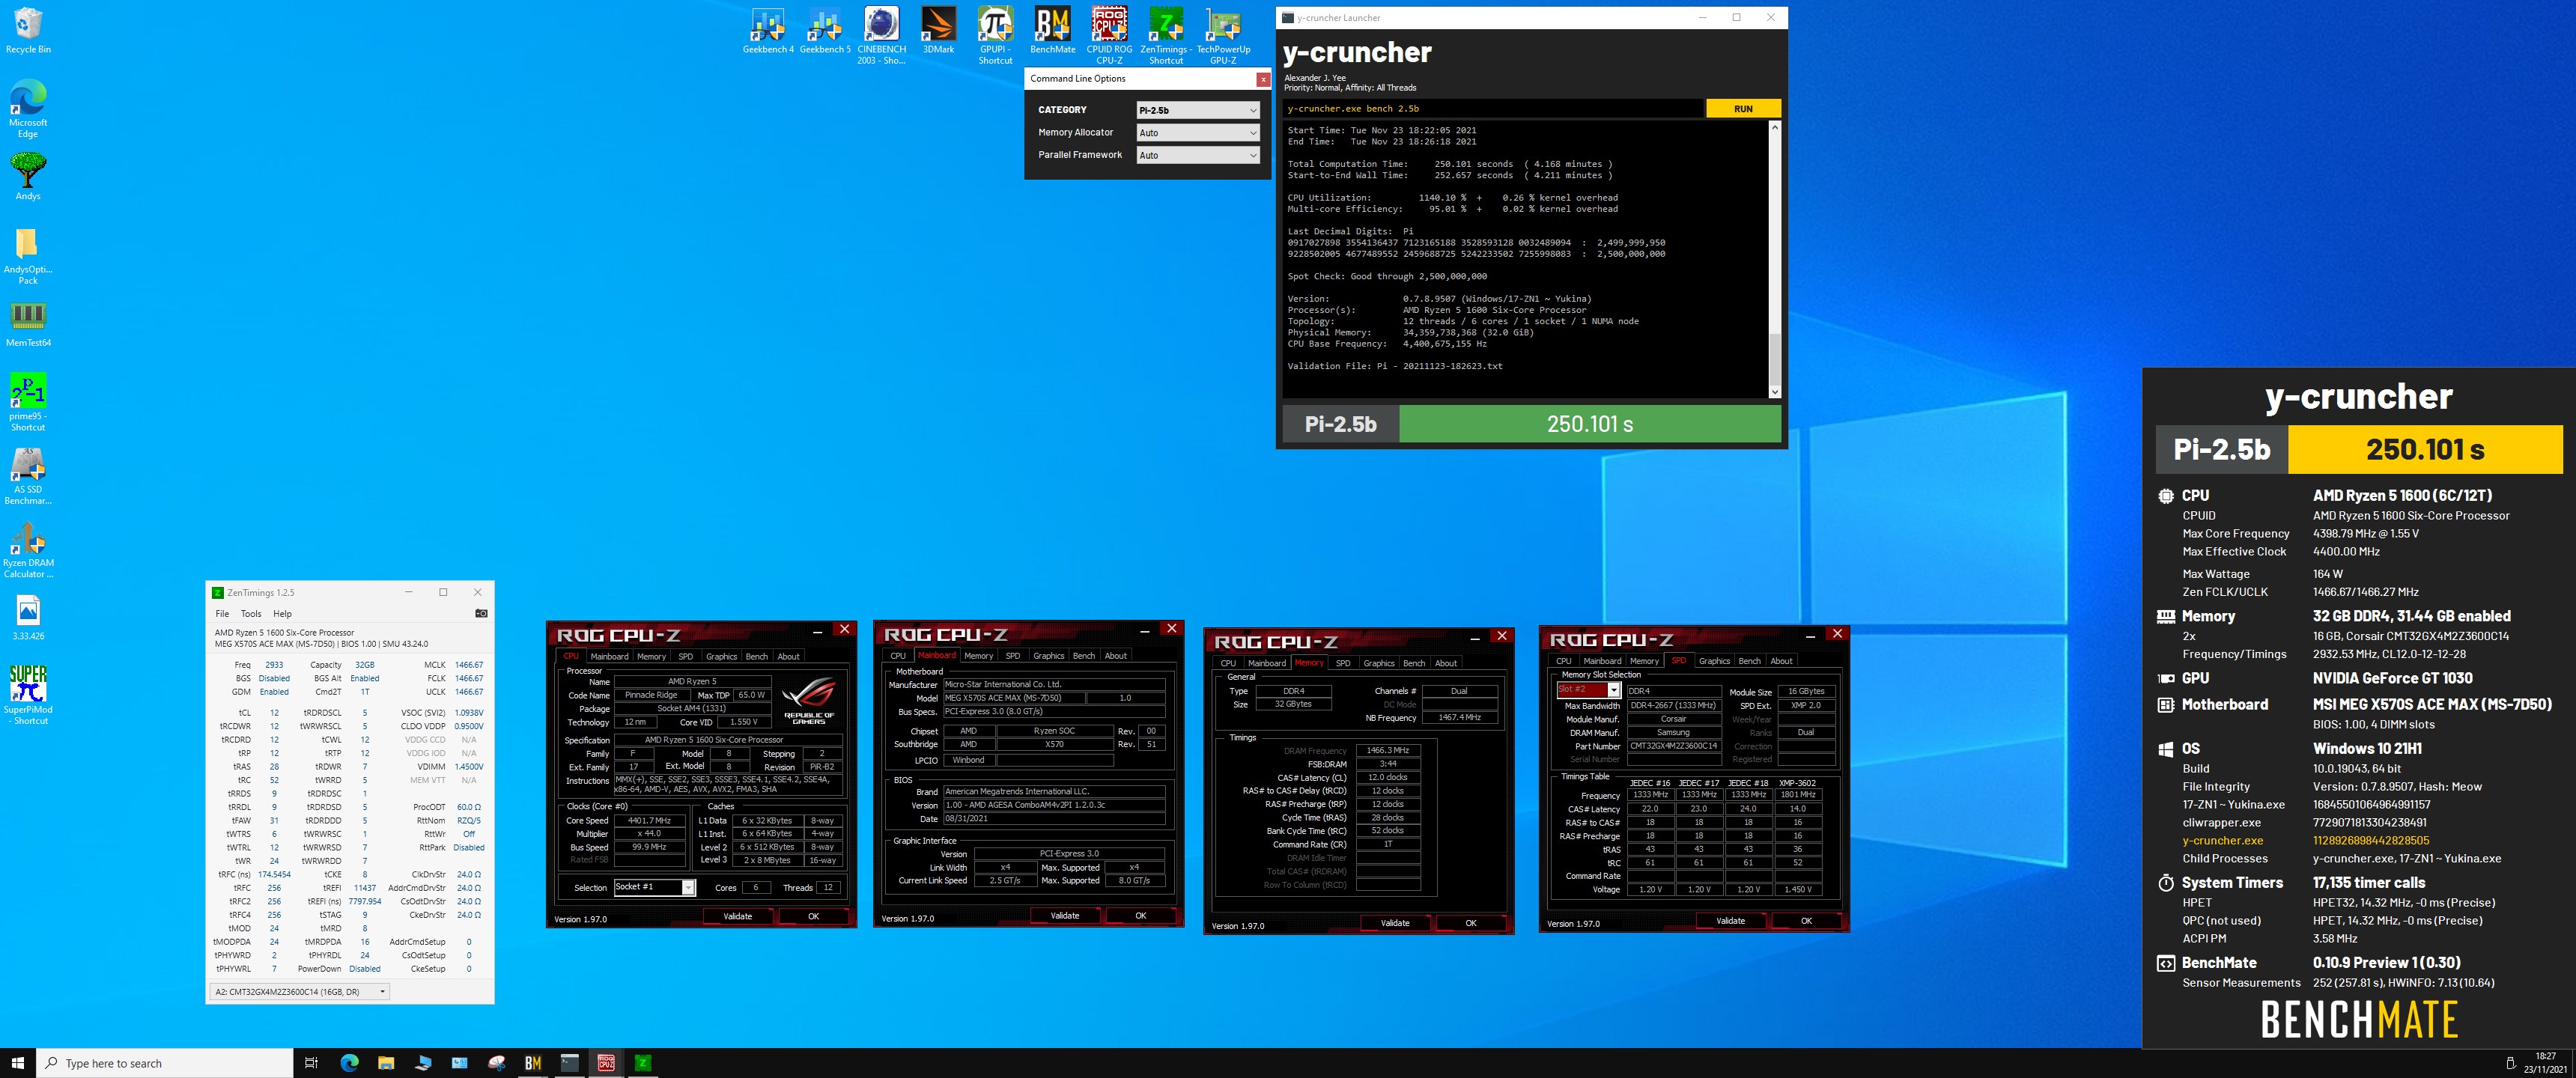Open File Explorer from the taskbar
The width and height of the screenshot is (2576, 1078).
pos(386,1063)
